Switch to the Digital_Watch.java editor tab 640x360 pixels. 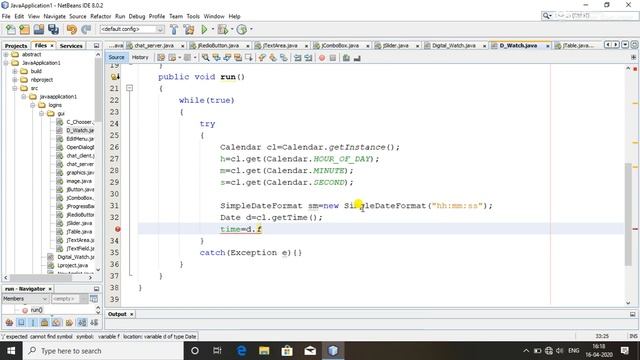(x=453, y=46)
